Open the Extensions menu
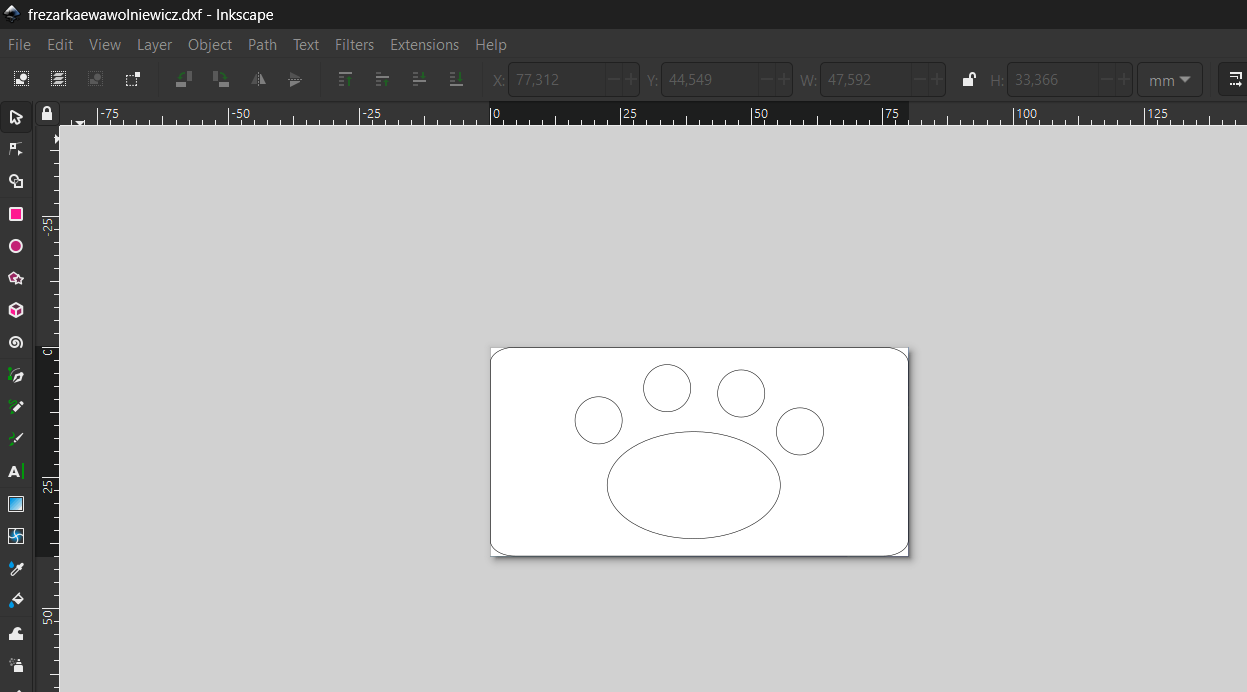 [x=425, y=45]
